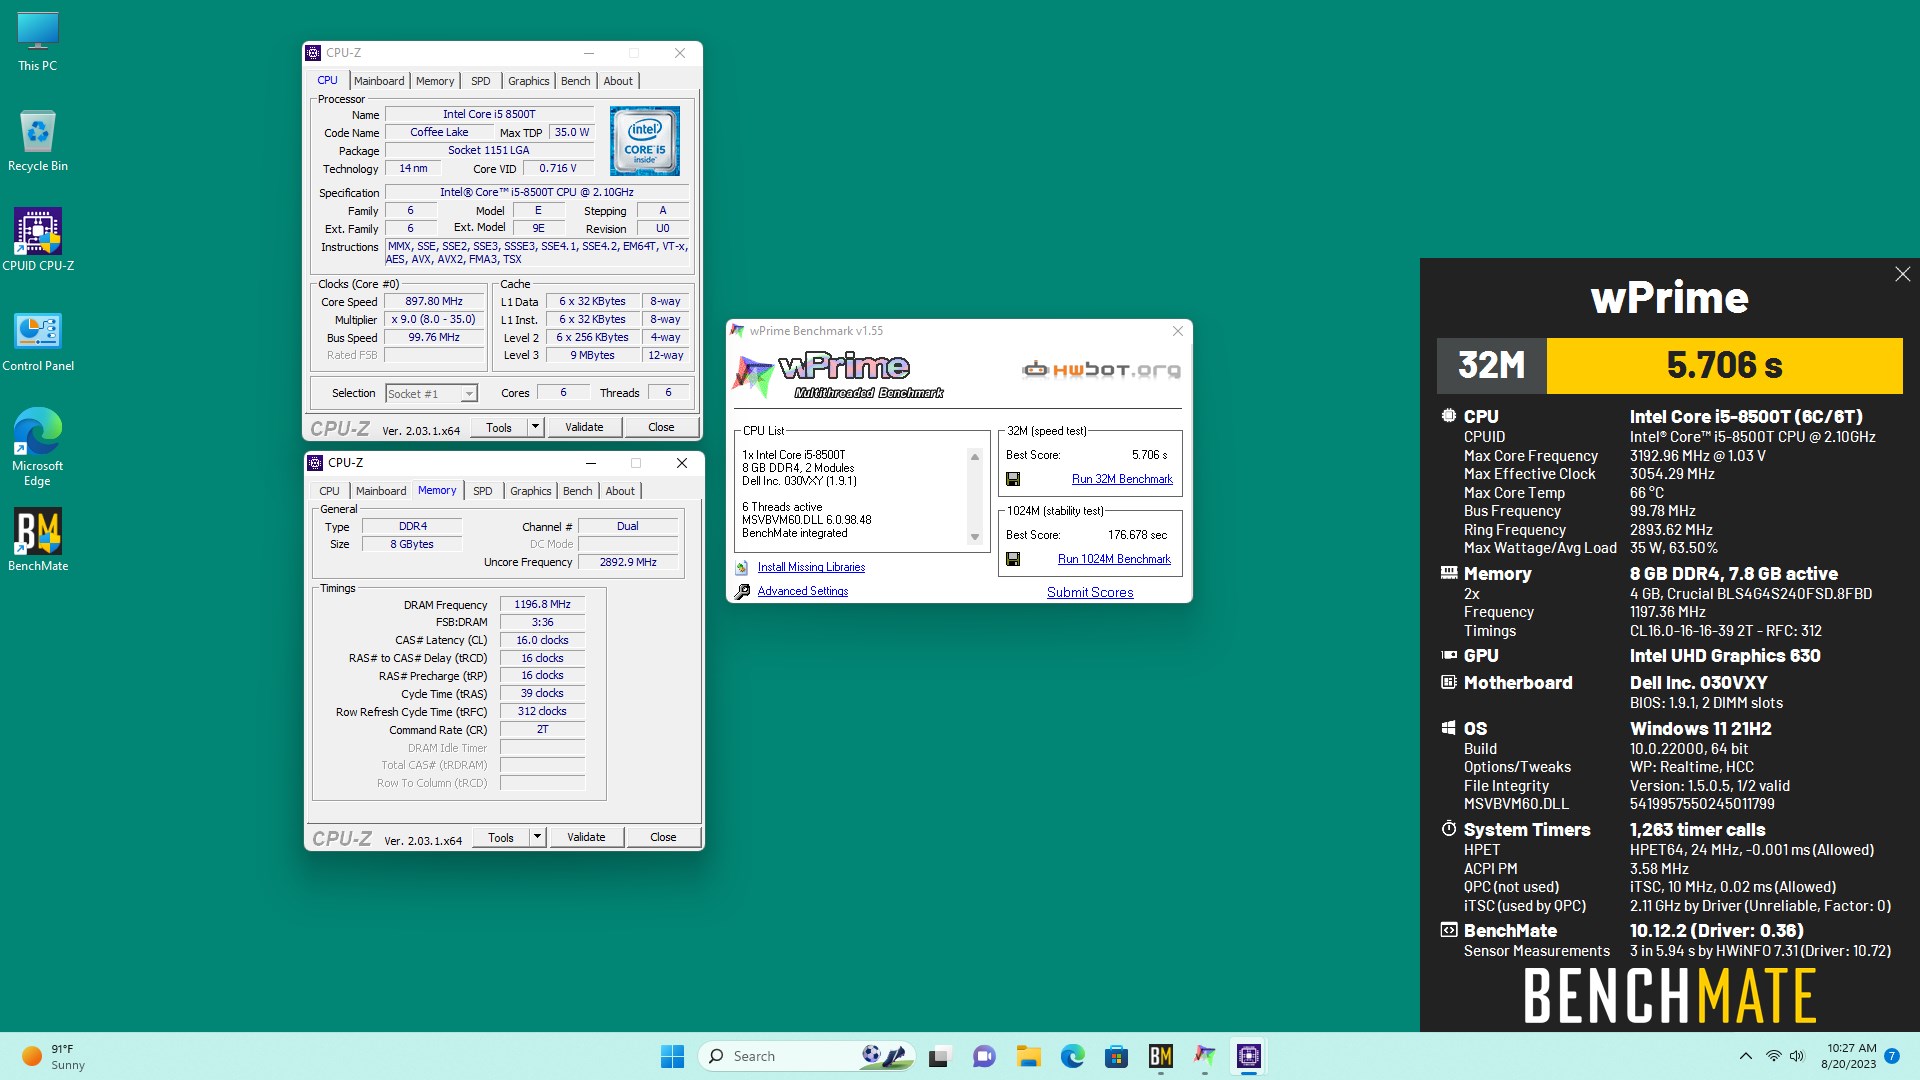Open weather widget showing 91°F Sunny

(x=53, y=1056)
